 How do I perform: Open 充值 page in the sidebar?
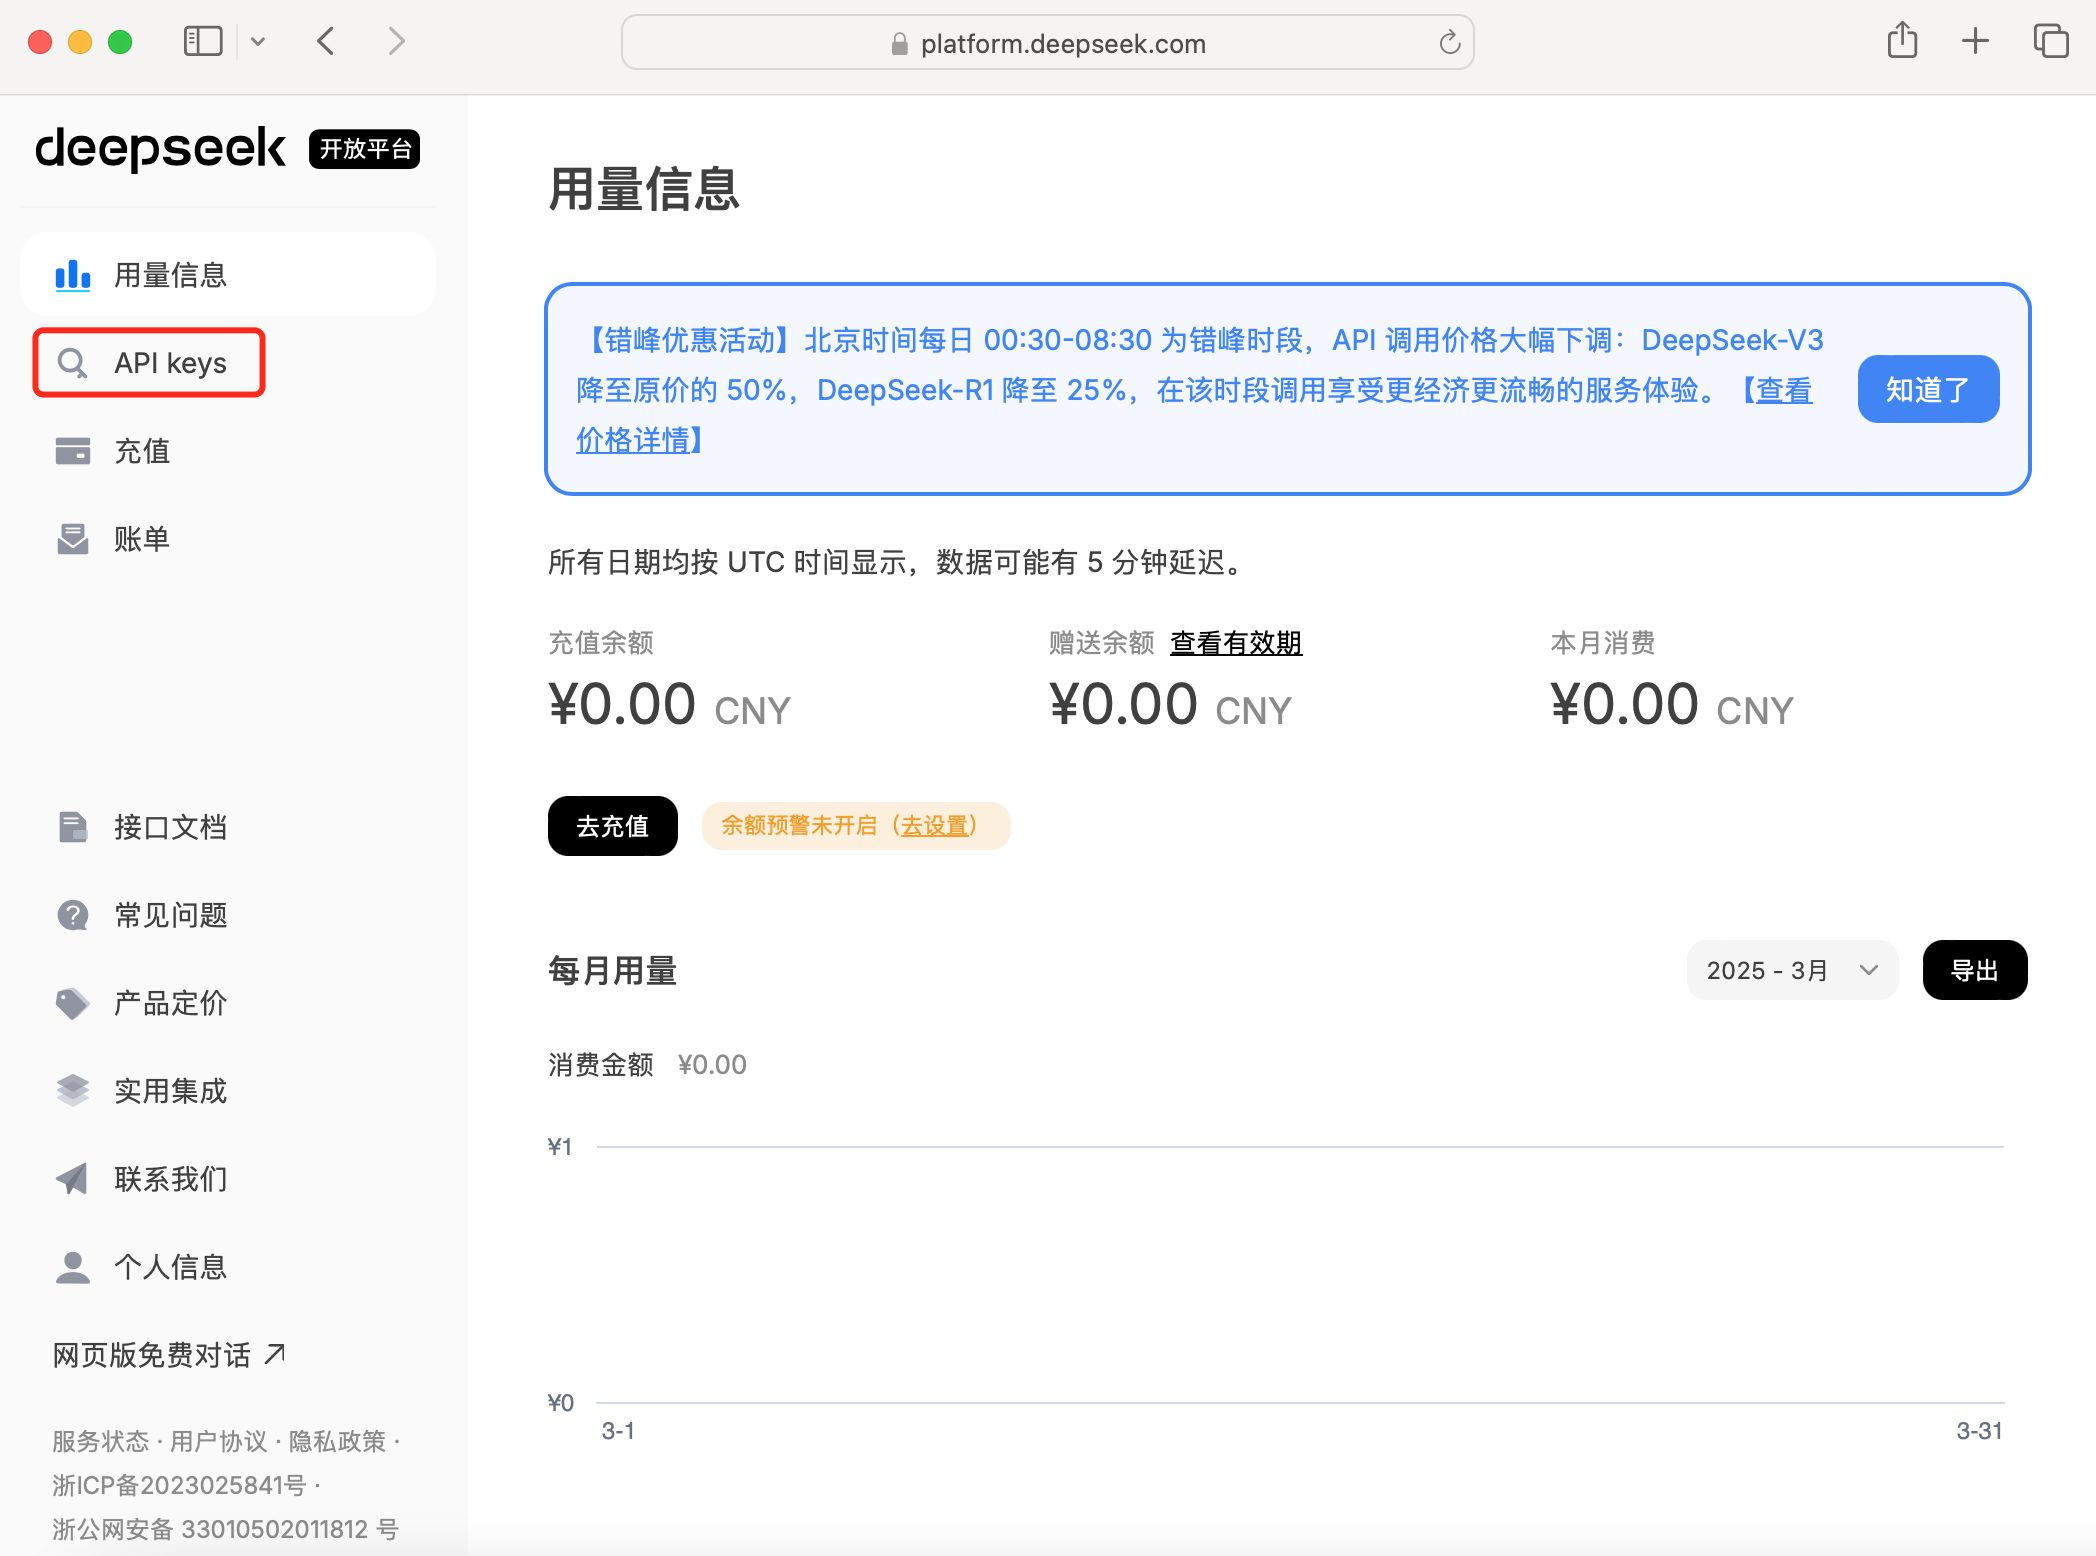tap(228, 451)
